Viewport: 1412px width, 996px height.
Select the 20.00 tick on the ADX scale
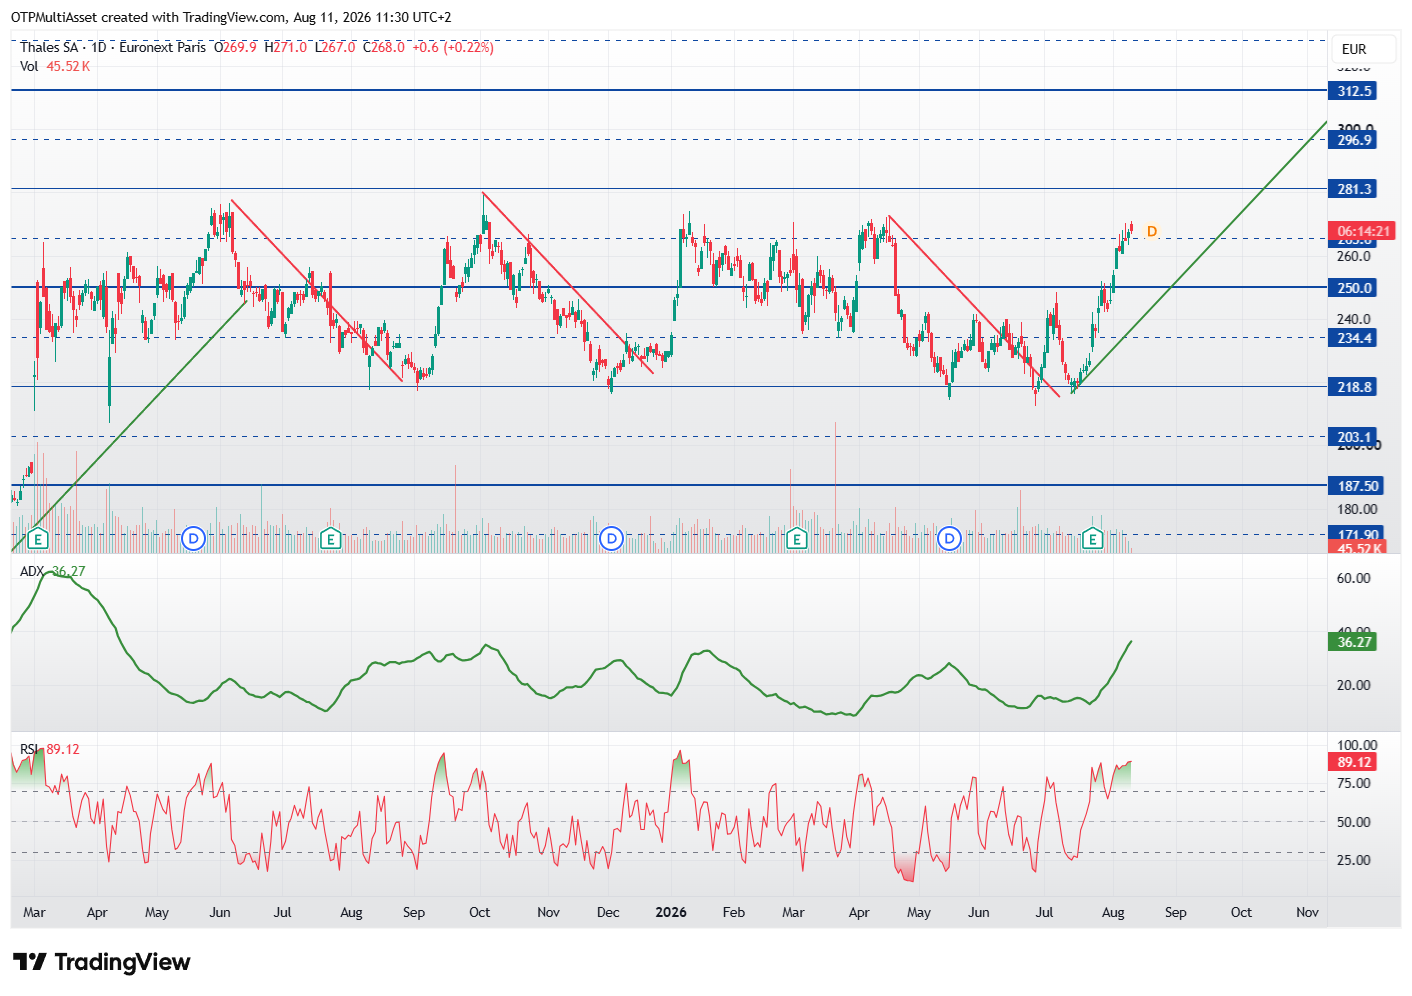click(1354, 685)
